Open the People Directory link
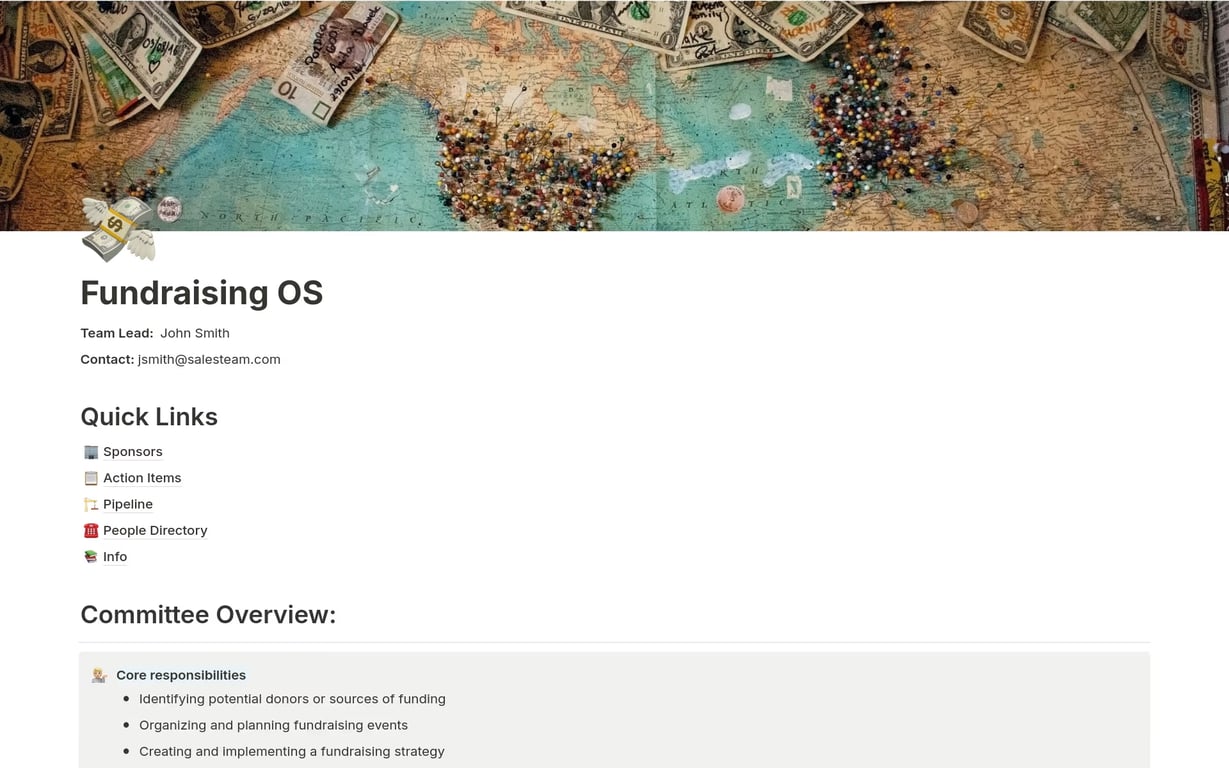The width and height of the screenshot is (1229, 768). (155, 530)
